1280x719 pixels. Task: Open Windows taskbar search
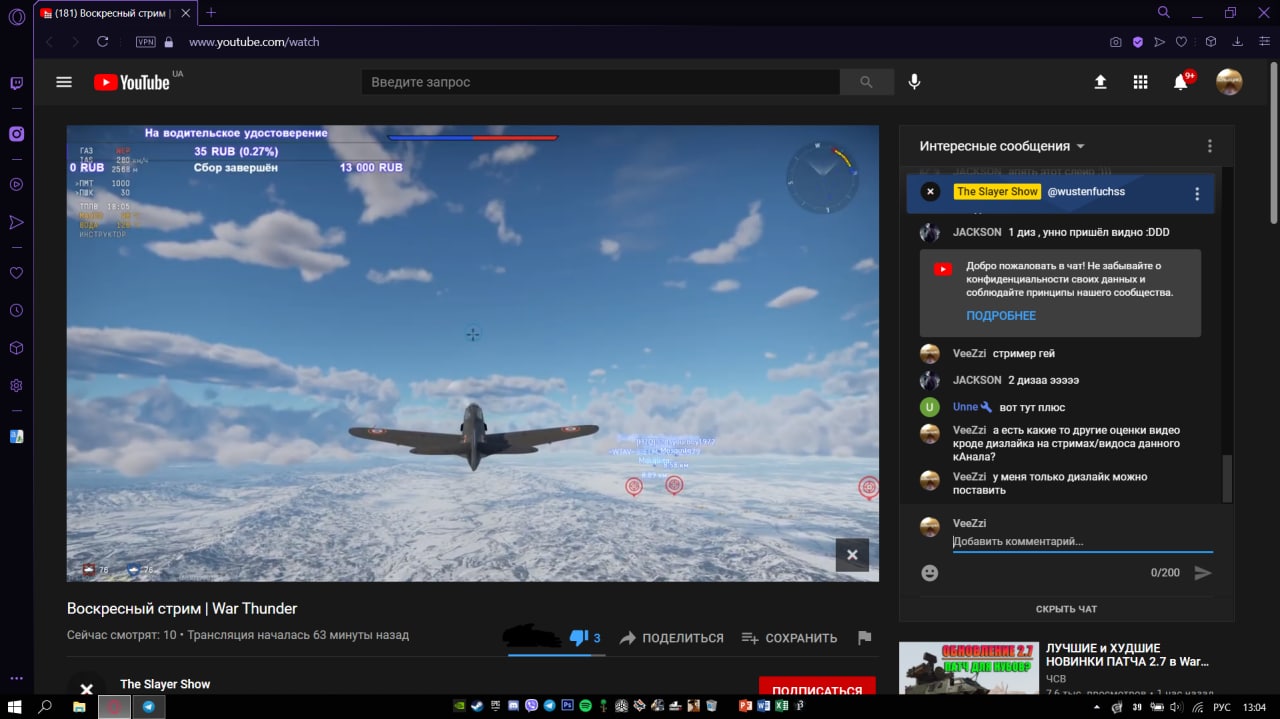click(x=45, y=706)
